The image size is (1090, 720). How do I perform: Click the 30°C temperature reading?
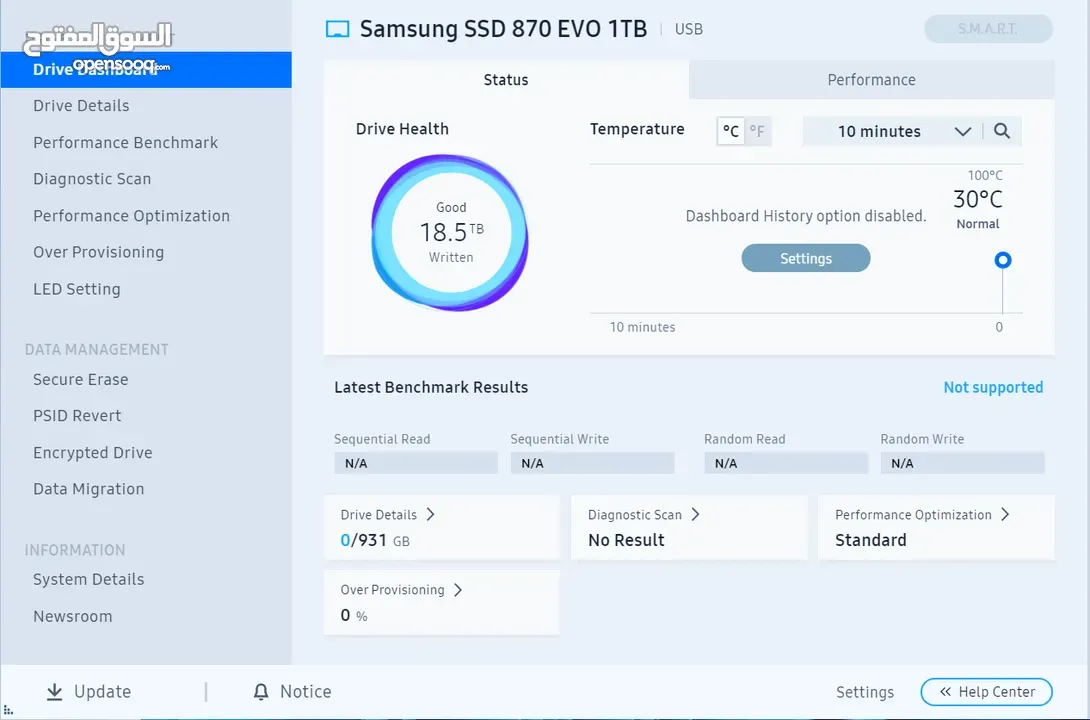point(977,199)
